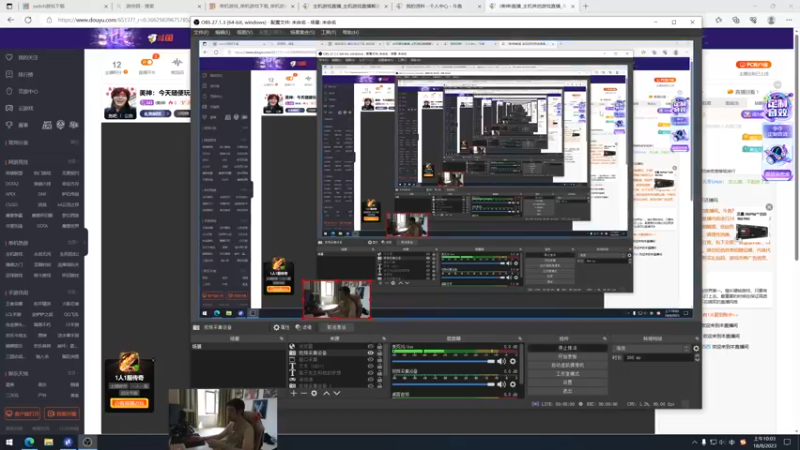Click the 定制音效 floating icon on the right
Image resolution: width=800 pixels, height=450 pixels.
tap(777, 106)
